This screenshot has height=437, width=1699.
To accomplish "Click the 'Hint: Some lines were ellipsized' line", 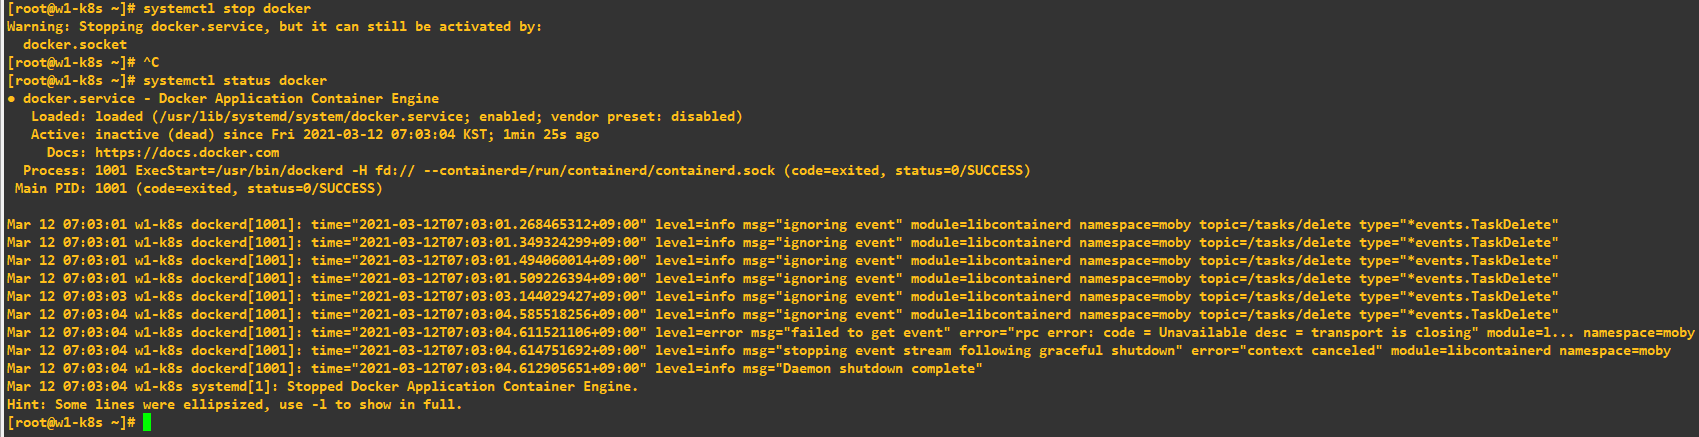I will (234, 405).
